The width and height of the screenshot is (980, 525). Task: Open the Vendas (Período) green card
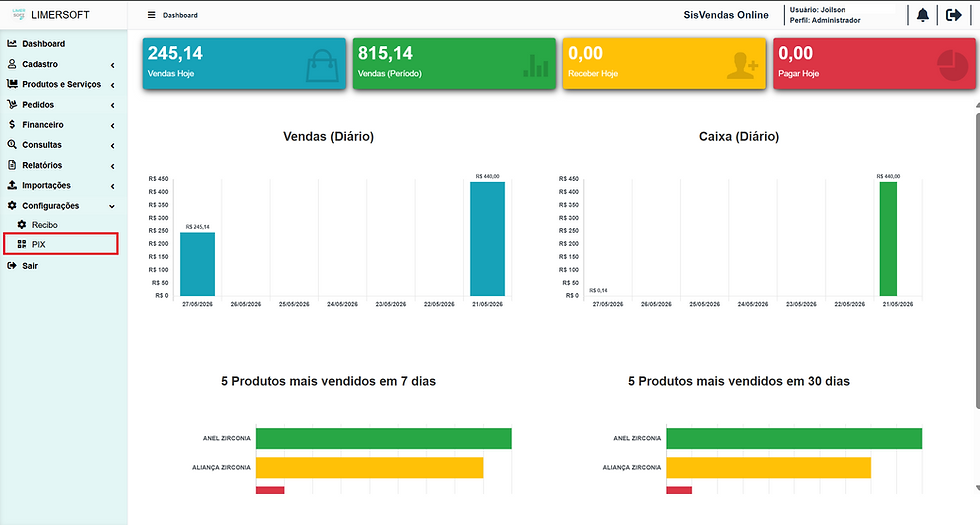click(x=454, y=64)
